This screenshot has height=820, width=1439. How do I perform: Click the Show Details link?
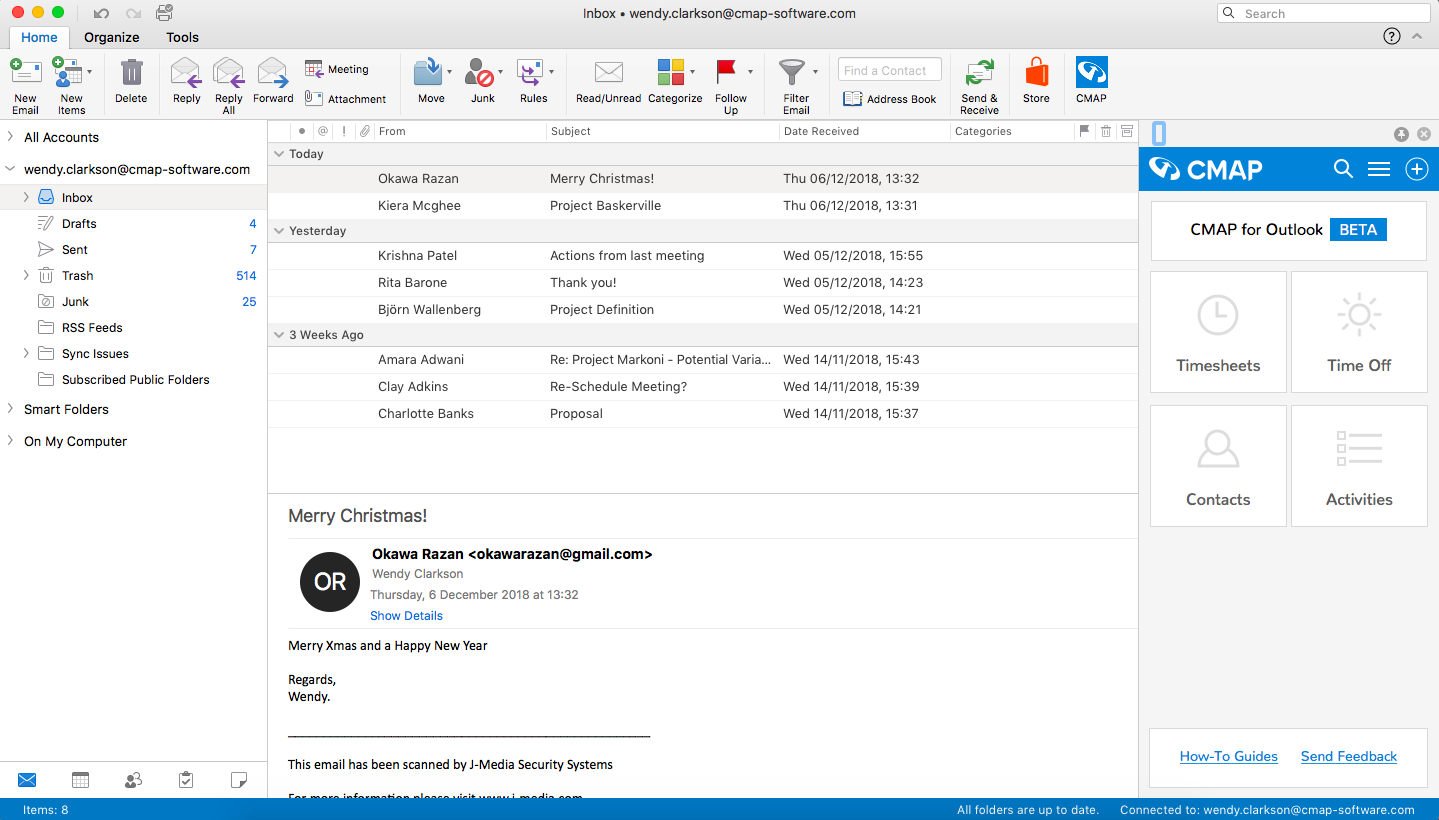click(406, 616)
